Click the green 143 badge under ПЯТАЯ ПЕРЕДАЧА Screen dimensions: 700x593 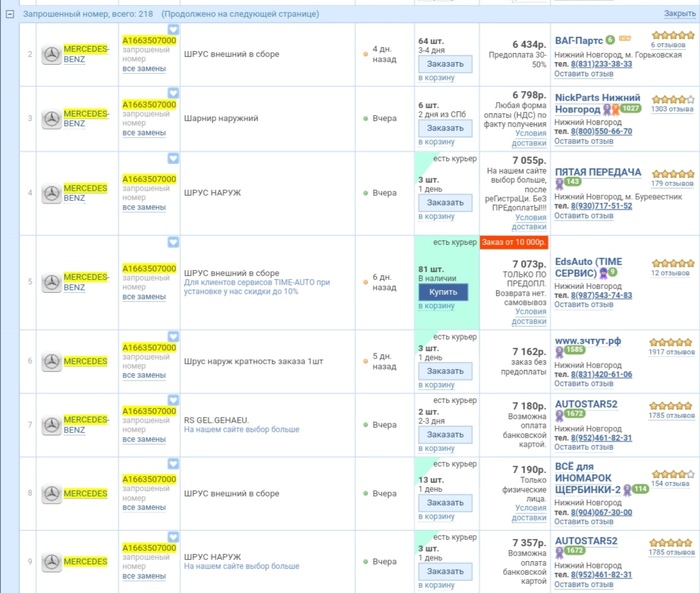(x=572, y=181)
